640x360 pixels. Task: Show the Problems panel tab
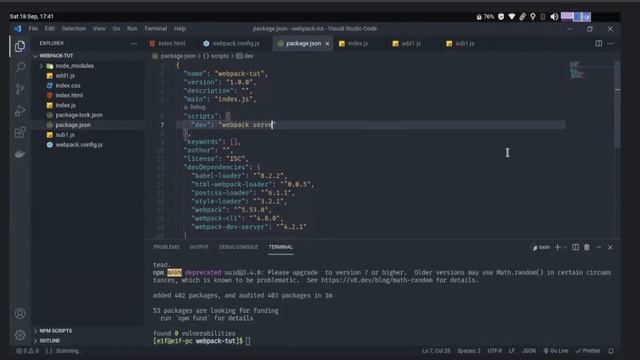(x=166, y=247)
